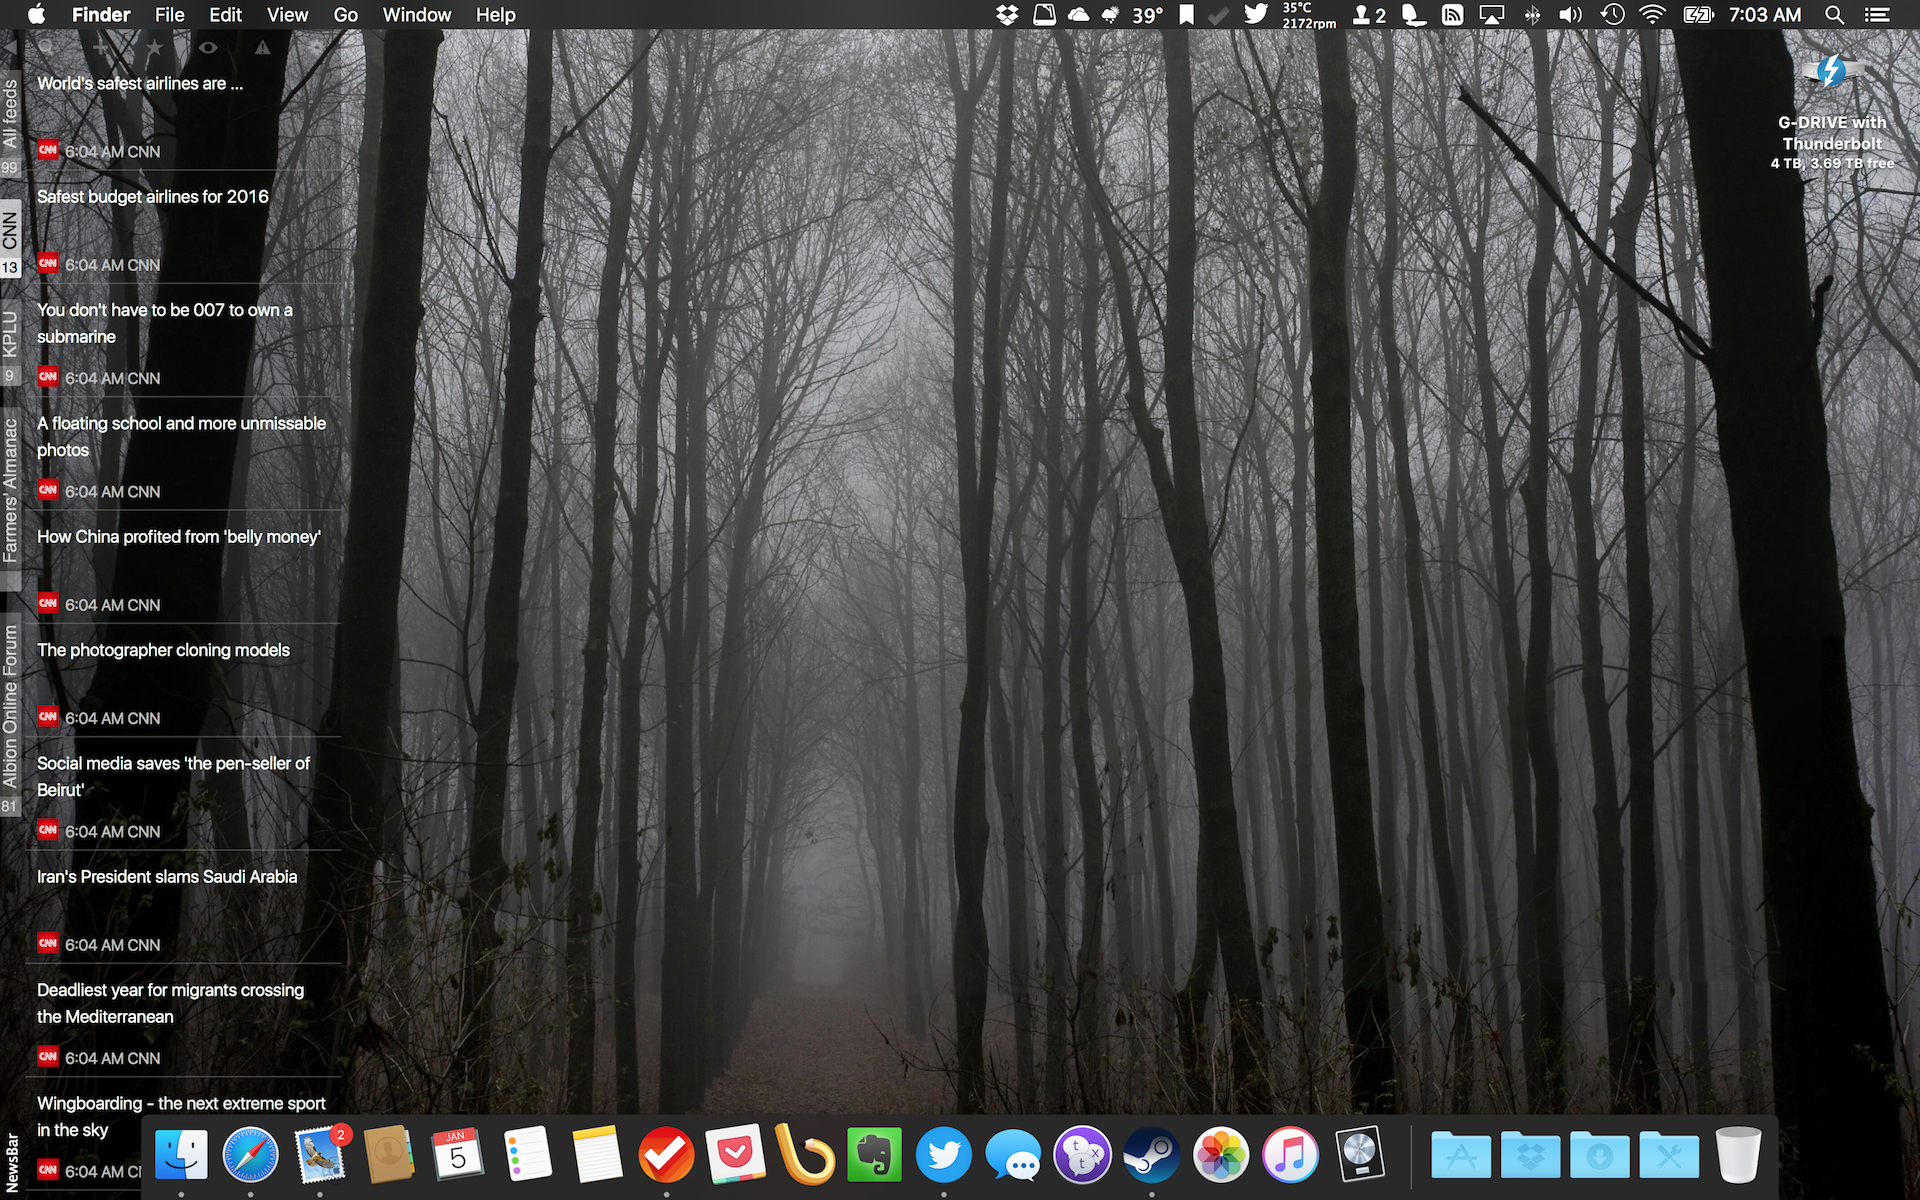
Task: Open the Iran's President slams Saudi Arabia article
Action: pyautogui.click(x=167, y=877)
